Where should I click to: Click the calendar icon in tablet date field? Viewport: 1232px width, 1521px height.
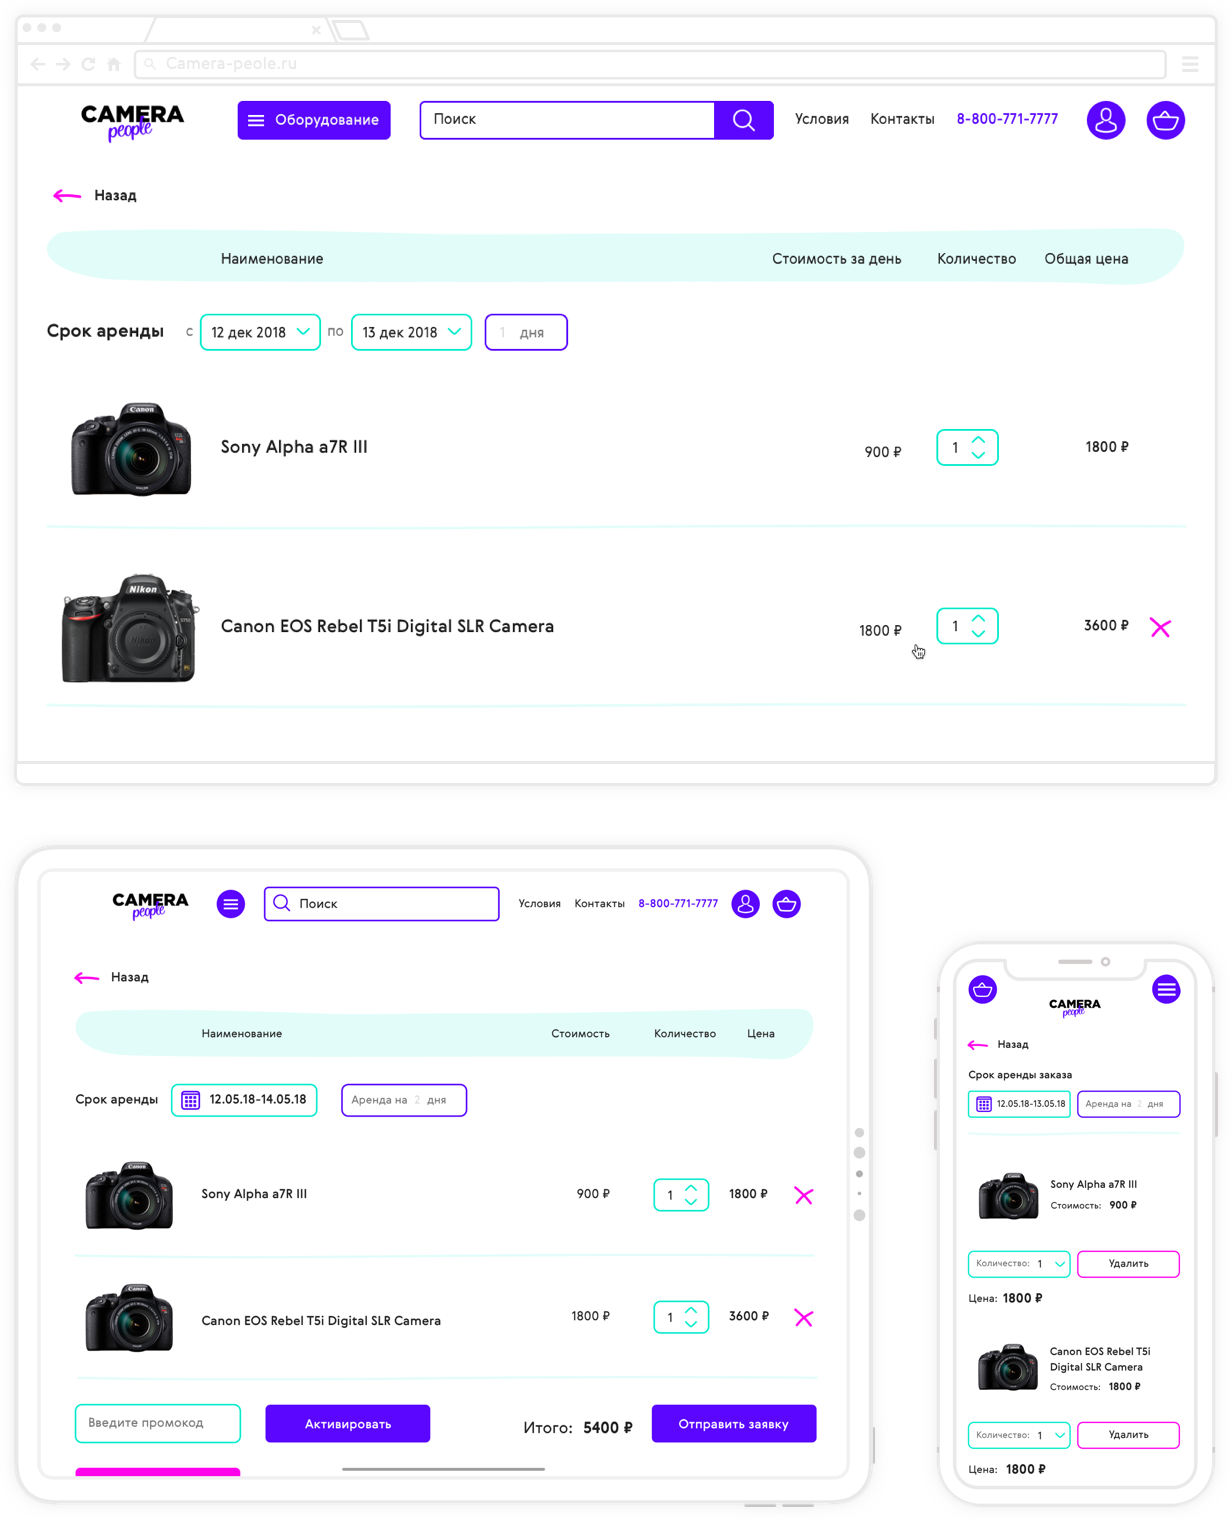[191, 1100]
